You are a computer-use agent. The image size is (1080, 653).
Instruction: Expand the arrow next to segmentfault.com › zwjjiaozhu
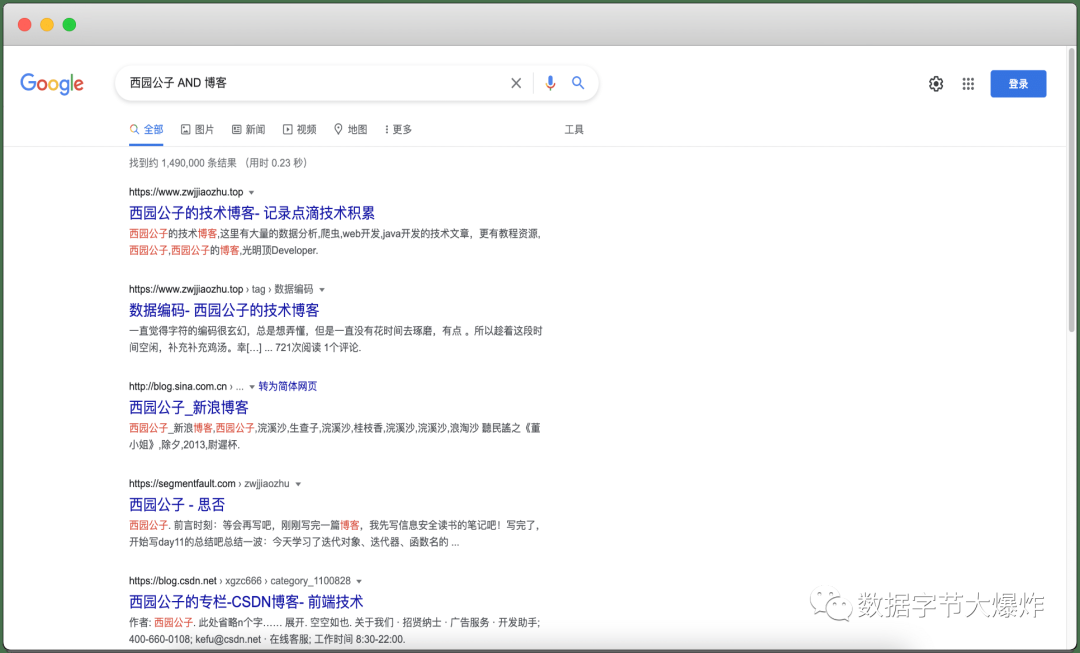coord(298,484)
